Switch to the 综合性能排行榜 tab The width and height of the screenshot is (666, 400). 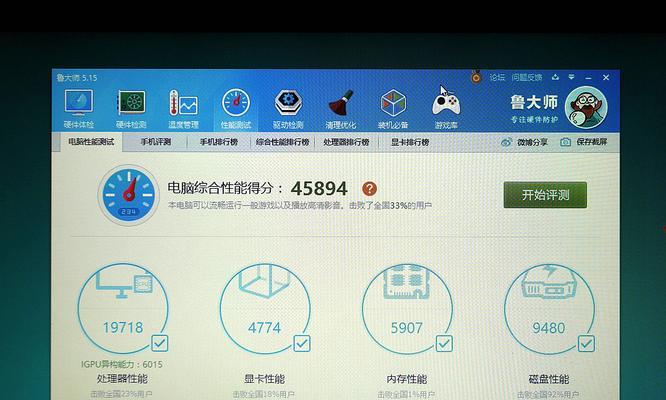pos(282,142)
